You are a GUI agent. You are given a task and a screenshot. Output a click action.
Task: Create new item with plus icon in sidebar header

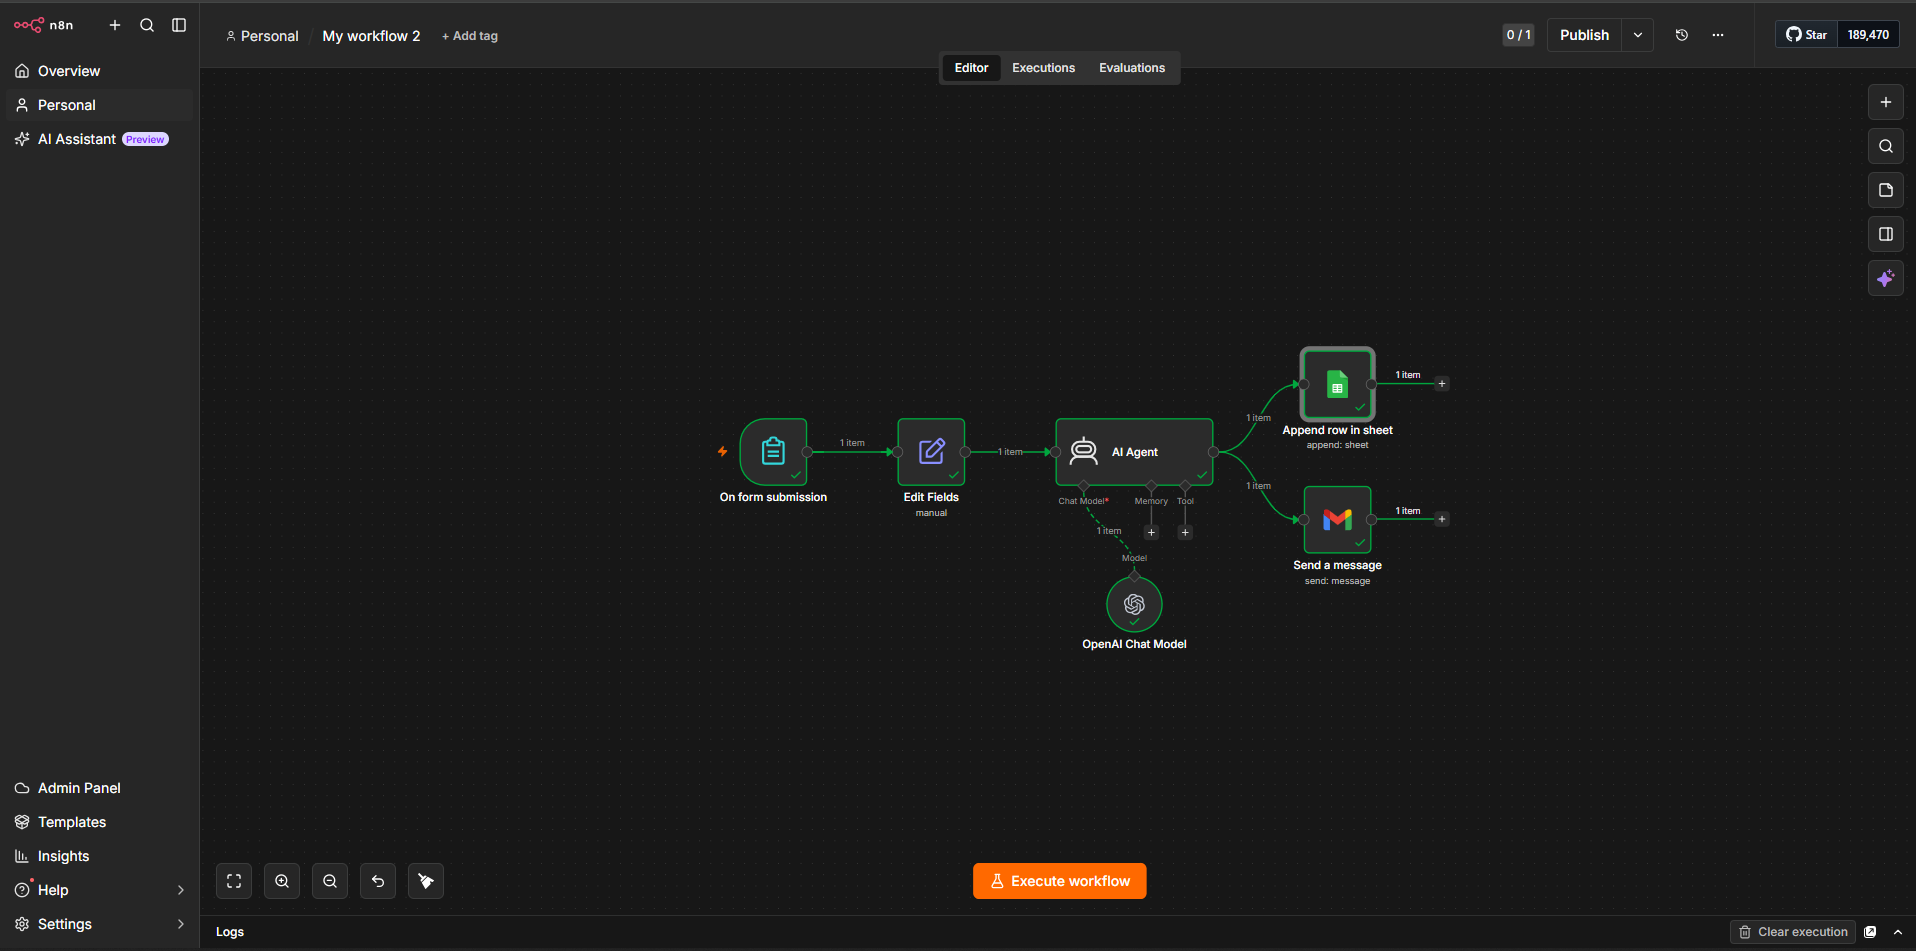pyautogui.click(x=115, y=25)
